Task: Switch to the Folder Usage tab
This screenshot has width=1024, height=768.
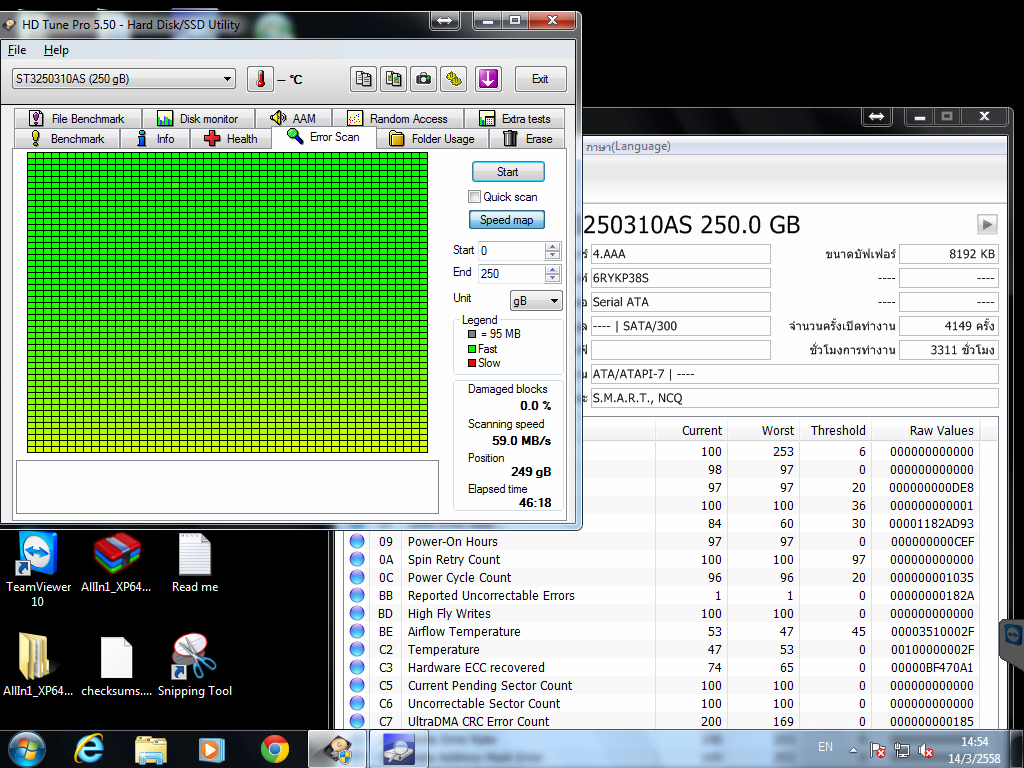Action: tap(432, 138)
